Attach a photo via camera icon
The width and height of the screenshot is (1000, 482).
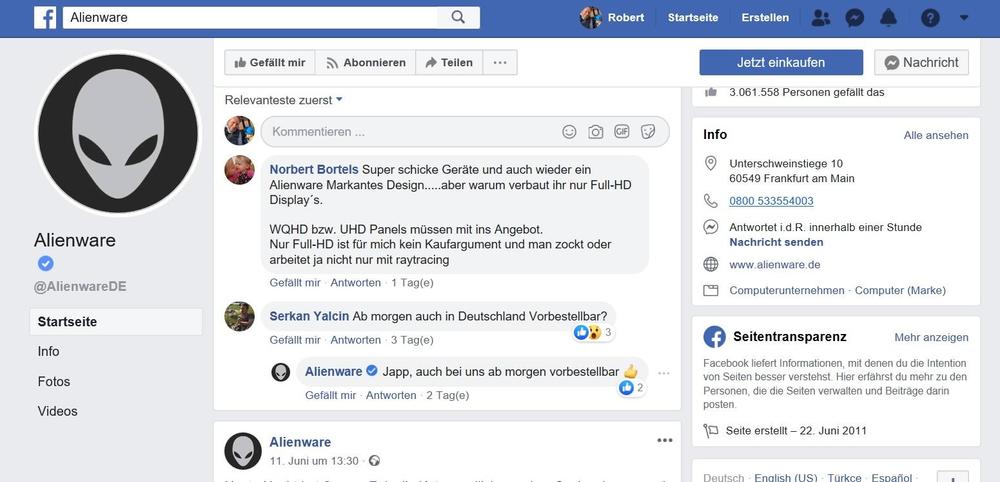tap(595, 131)
